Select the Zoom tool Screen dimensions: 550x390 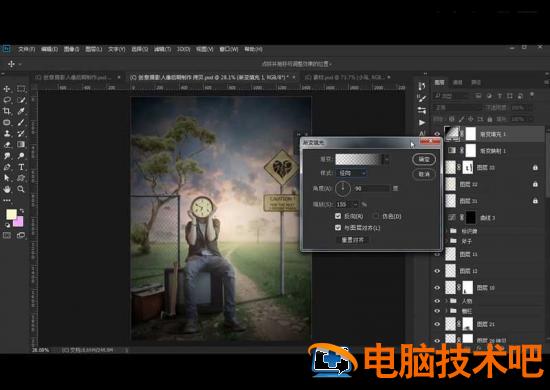pyautogui.click(x=21, y=189)
